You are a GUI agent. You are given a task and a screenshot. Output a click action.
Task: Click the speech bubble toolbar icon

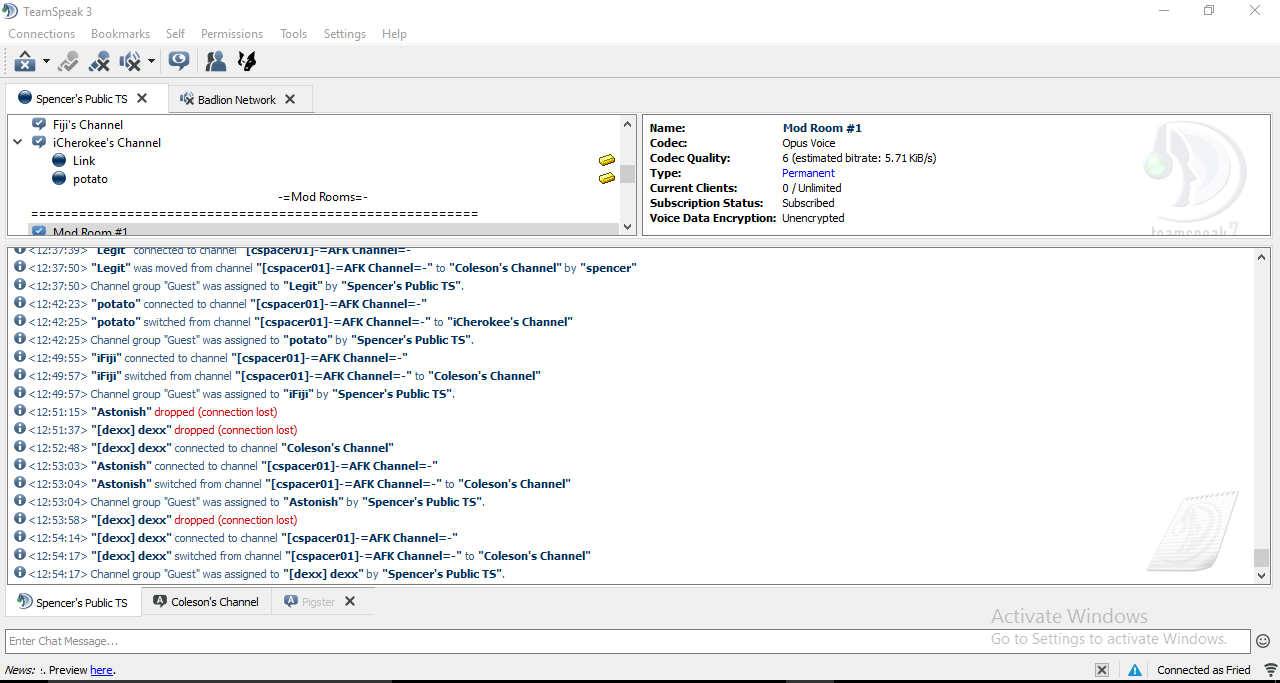[x=179, y=62]
